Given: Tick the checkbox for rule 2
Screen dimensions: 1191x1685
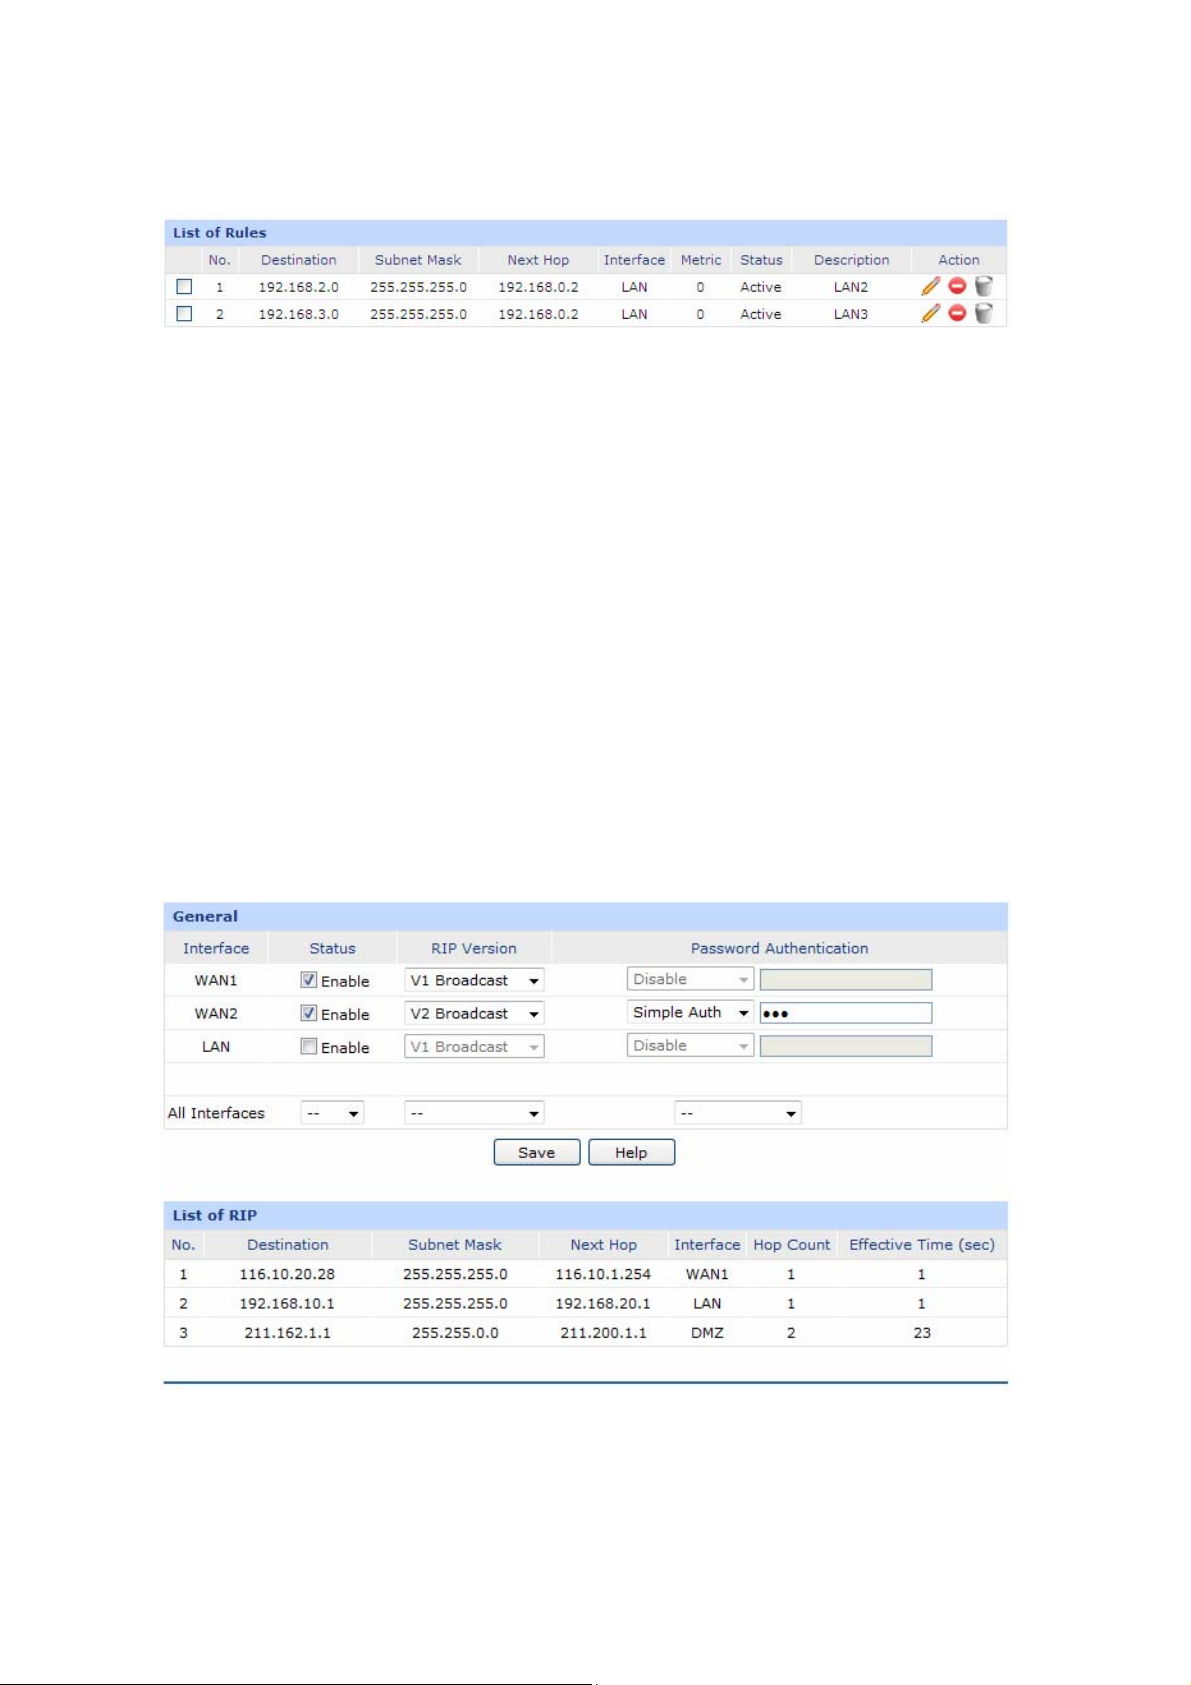Looking at the screenshot, I should (x=184, y=314).
